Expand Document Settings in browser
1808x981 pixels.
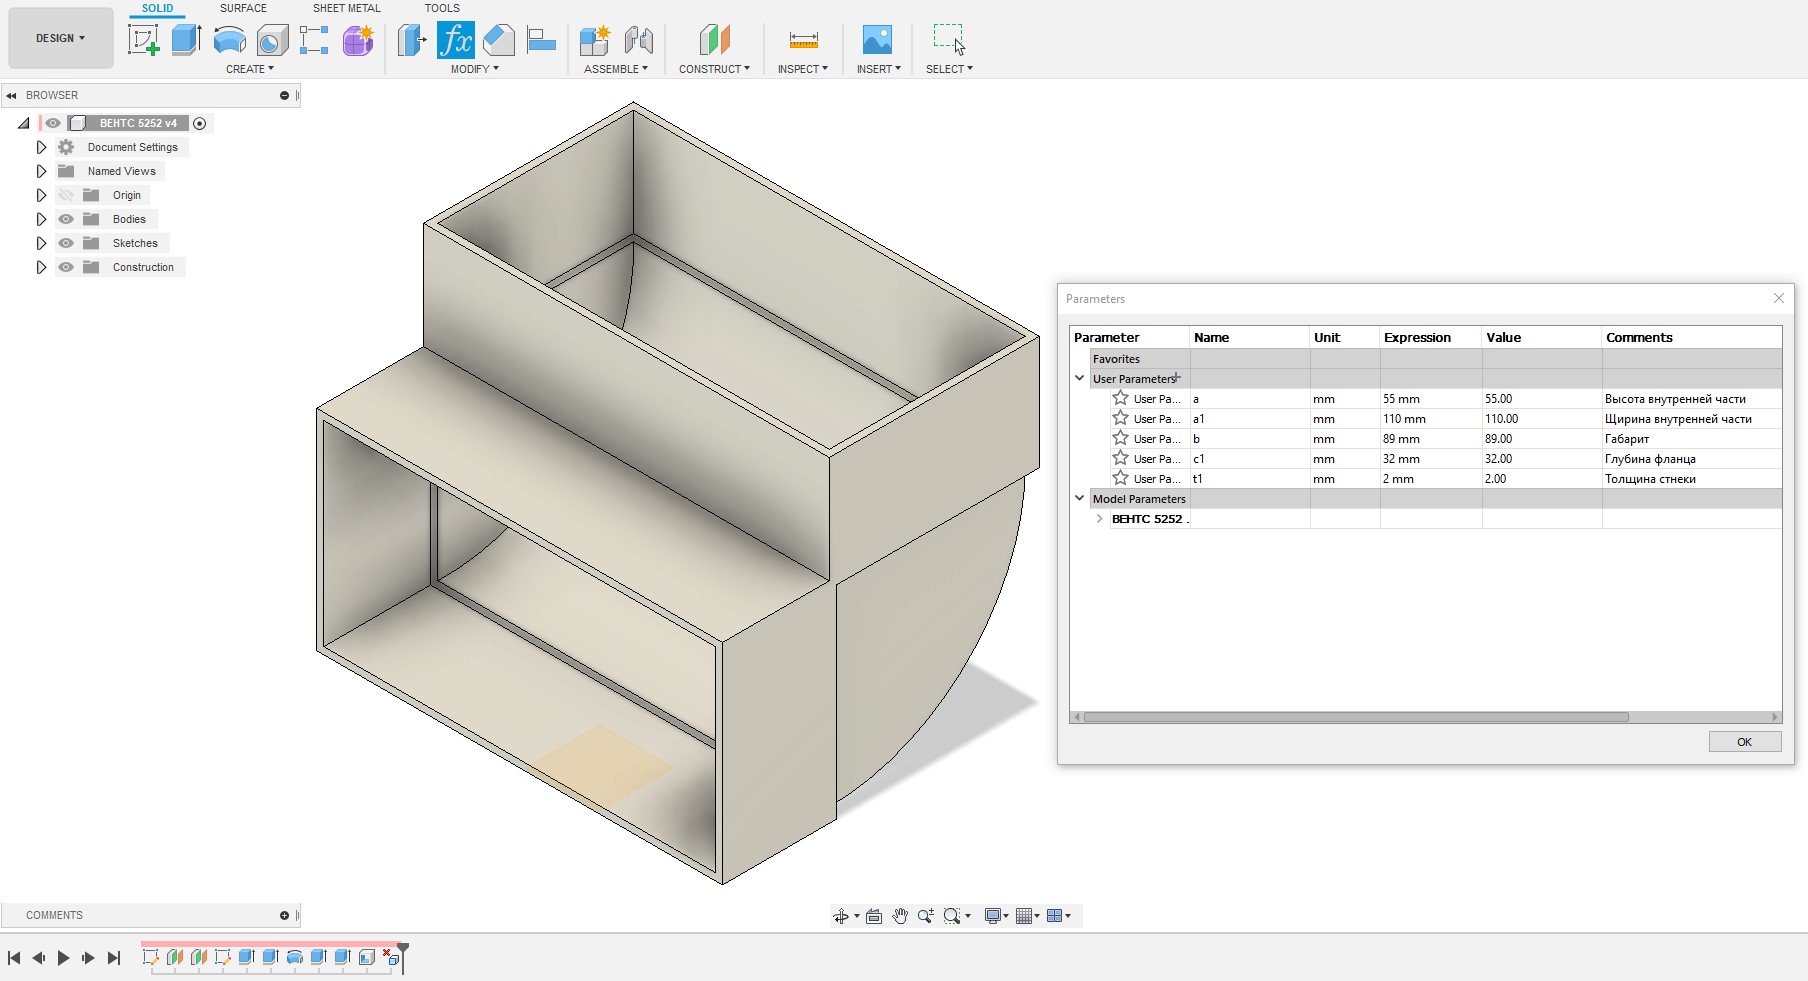[x=41, y=147]
